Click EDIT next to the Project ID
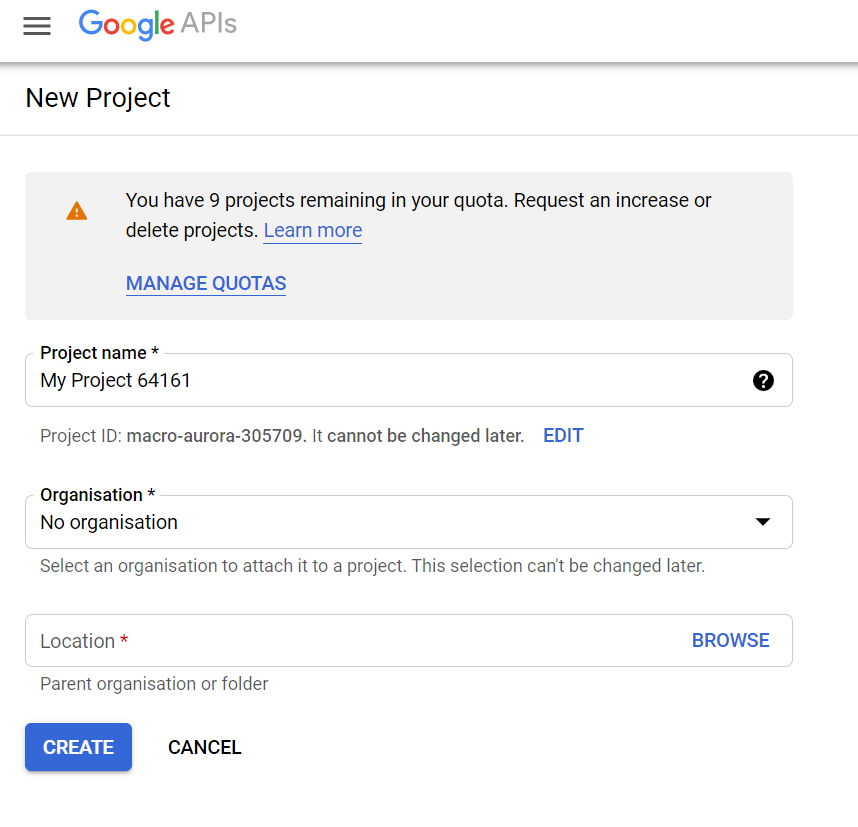 point(562,435)
